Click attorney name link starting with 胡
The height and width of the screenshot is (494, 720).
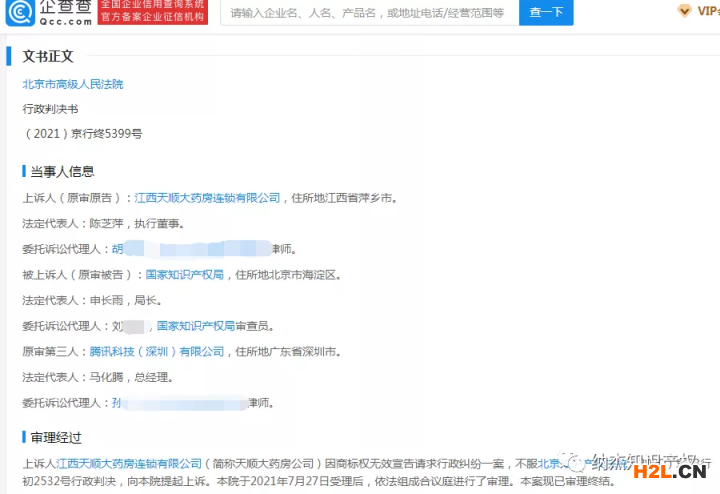pos(117,248)
